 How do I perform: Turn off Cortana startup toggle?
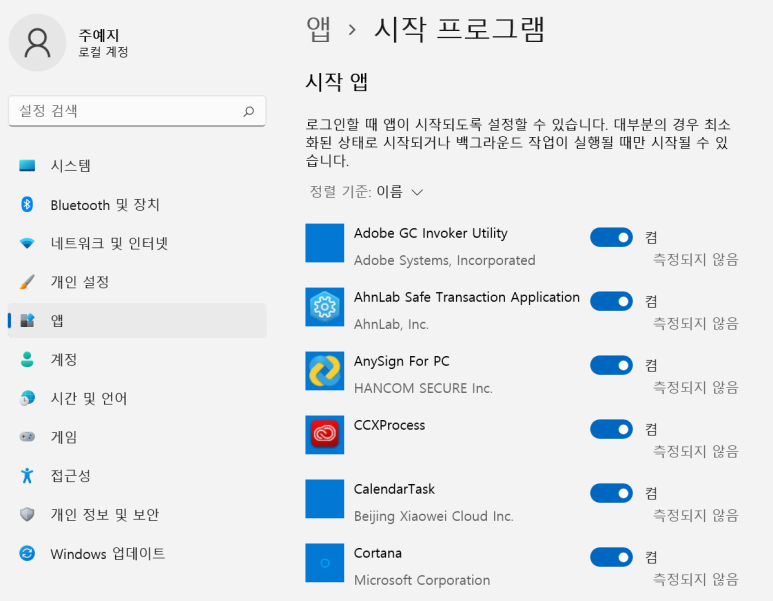pyautogui.click(x=611, y=557)
